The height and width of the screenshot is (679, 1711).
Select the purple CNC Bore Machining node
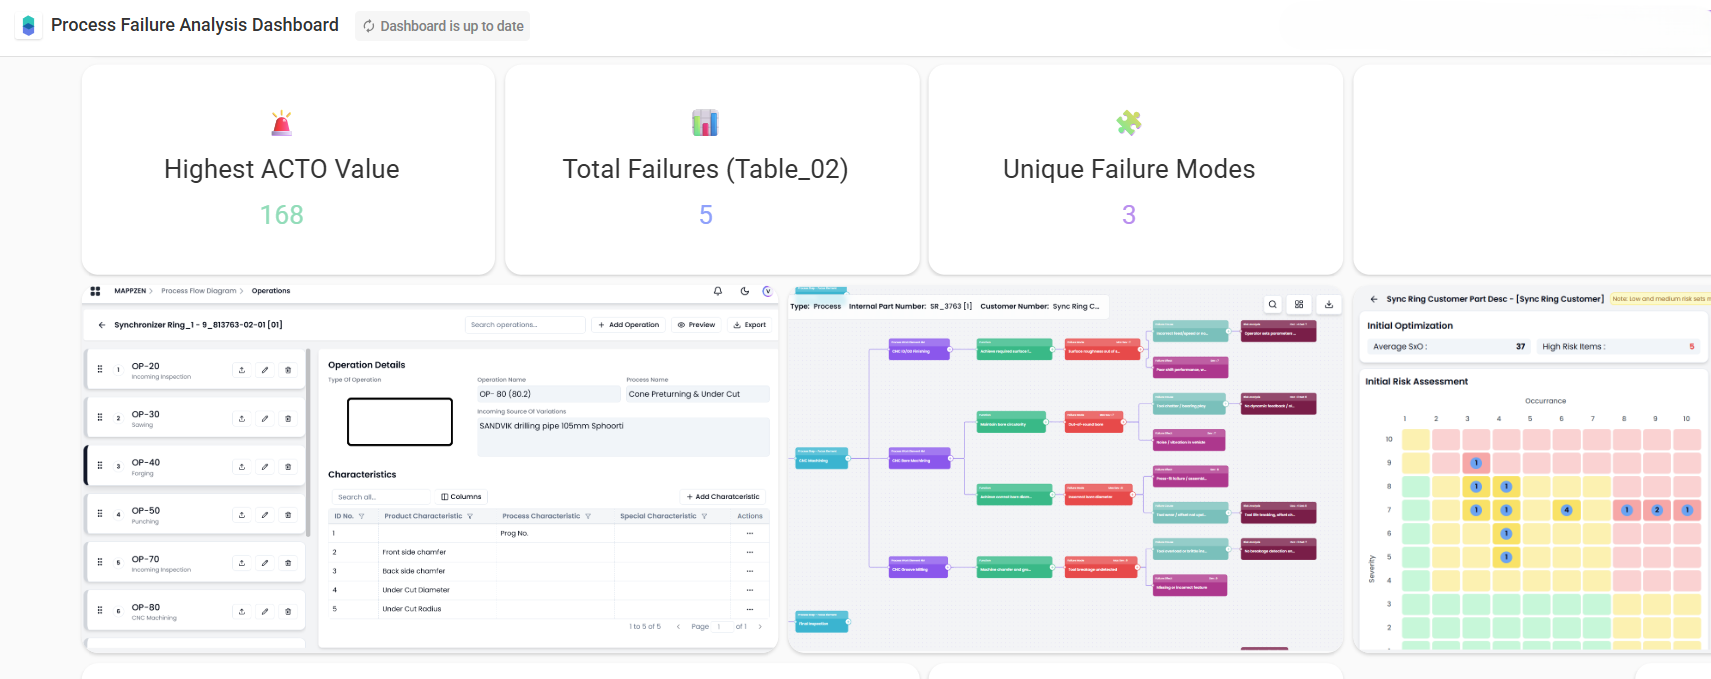click(x=919, y=458)
